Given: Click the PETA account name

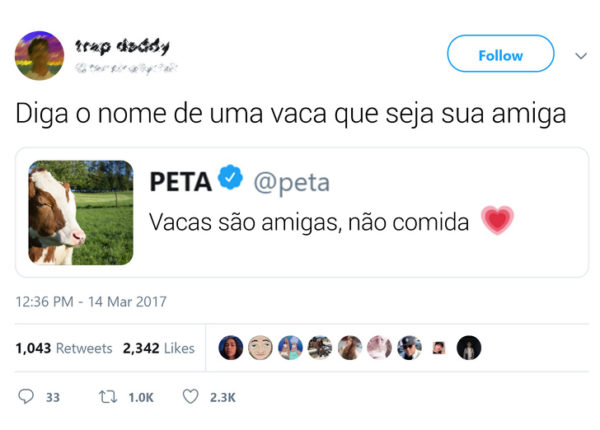Looking at the screenshot, I should click(180, 182).
